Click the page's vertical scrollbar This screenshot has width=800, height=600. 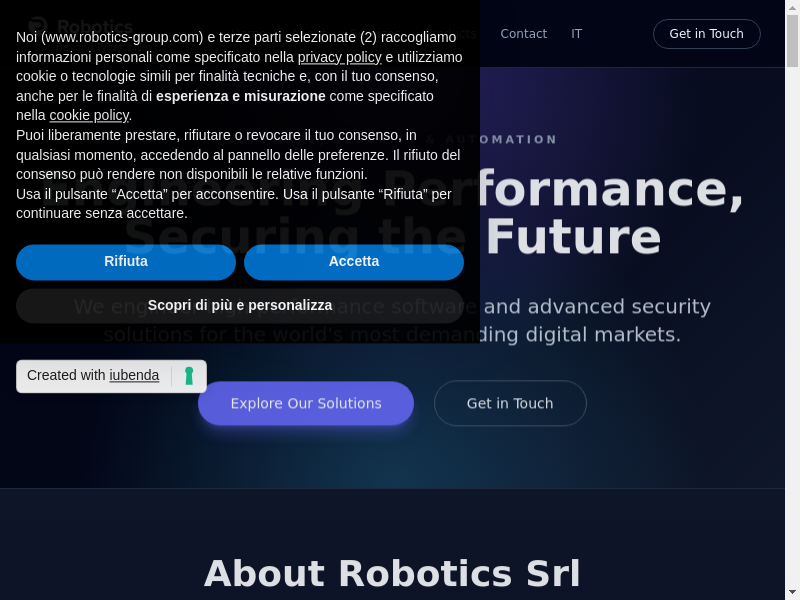[793, 300]
